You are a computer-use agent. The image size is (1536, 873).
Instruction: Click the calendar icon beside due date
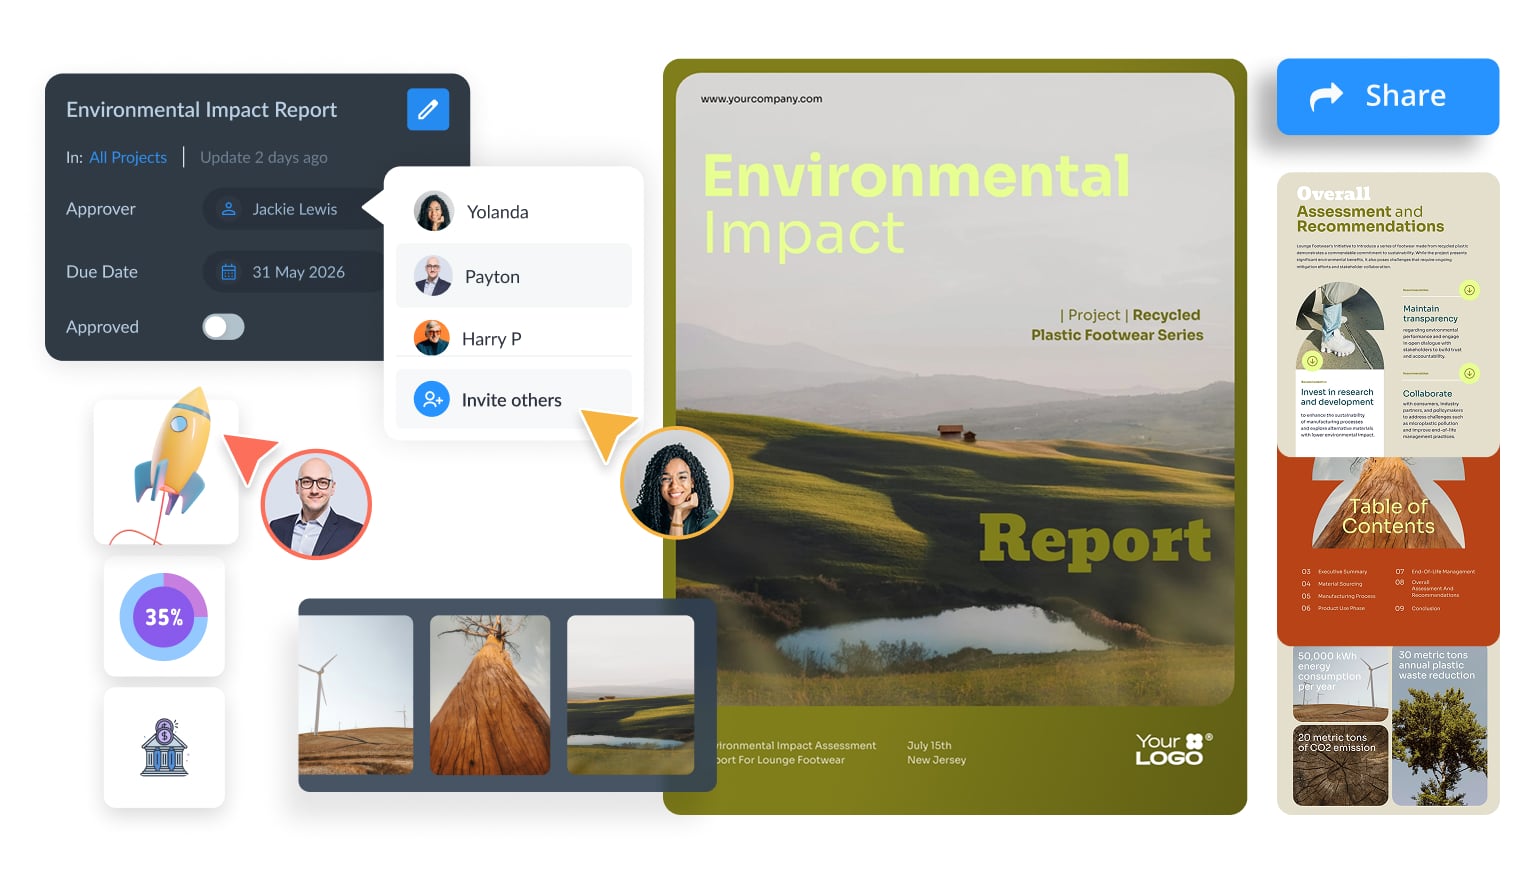pyautogui.click(x=229, y=272)
